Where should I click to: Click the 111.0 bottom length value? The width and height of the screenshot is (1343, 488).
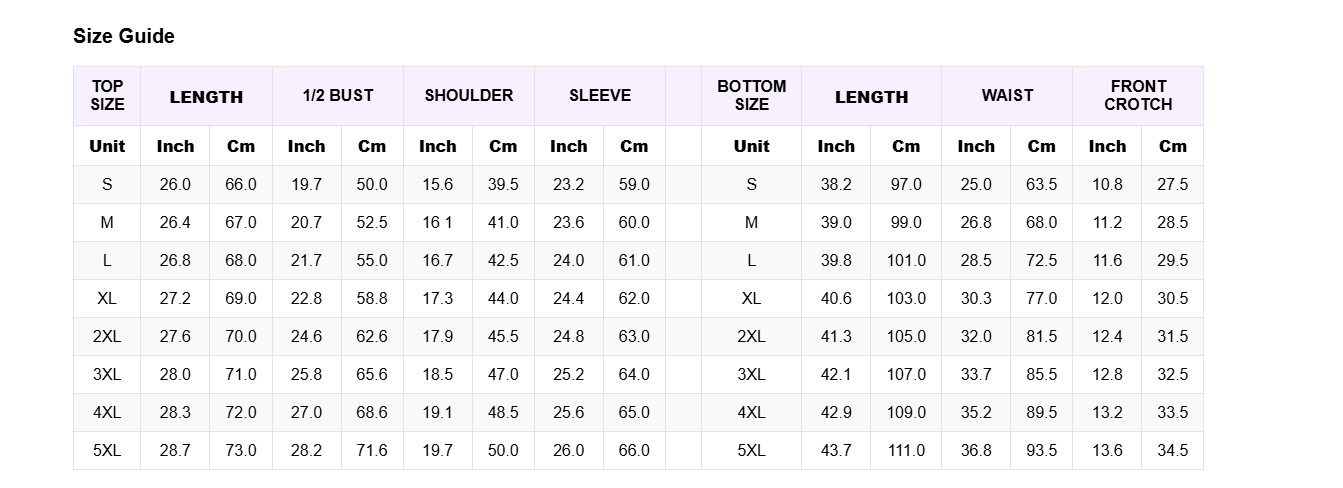pyautogui.click(x=906, y=450)
